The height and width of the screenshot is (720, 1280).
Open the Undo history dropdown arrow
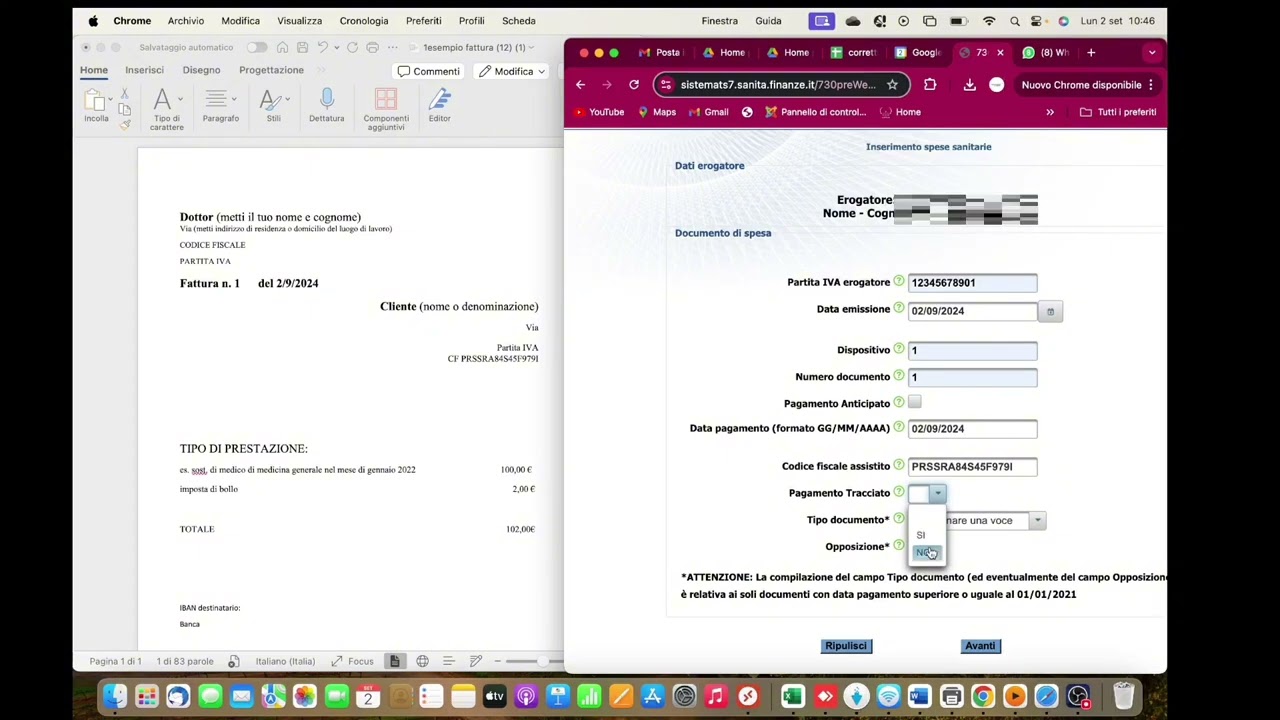(x=336, y=47)
